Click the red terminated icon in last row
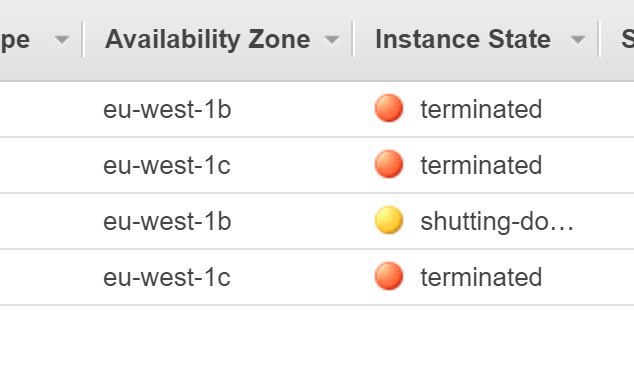Image resolution: width=634 pixels, height=388 pixels. 389,276
